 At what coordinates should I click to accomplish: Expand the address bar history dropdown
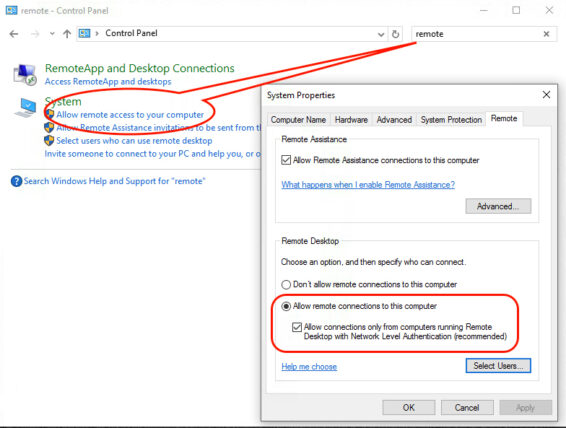(381, 34)
